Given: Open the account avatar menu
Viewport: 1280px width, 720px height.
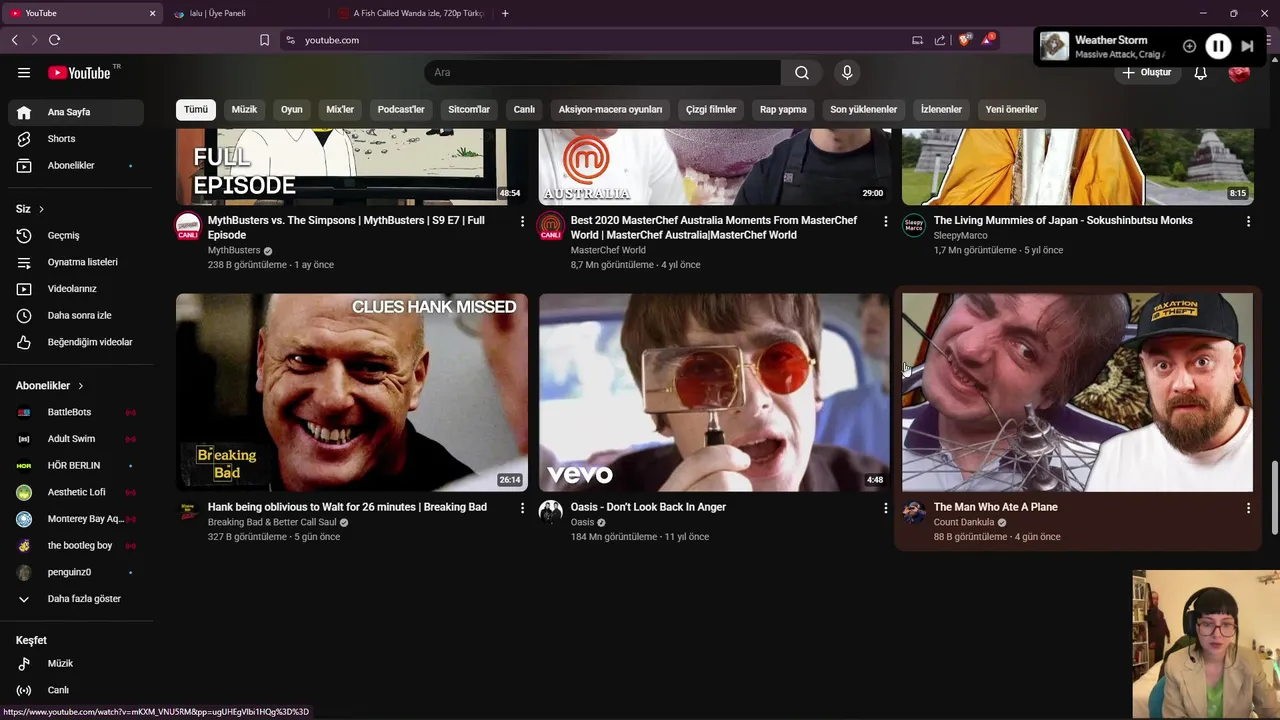Looking at the screenshot, I should pyautogui.click(x=1239, y=72).
